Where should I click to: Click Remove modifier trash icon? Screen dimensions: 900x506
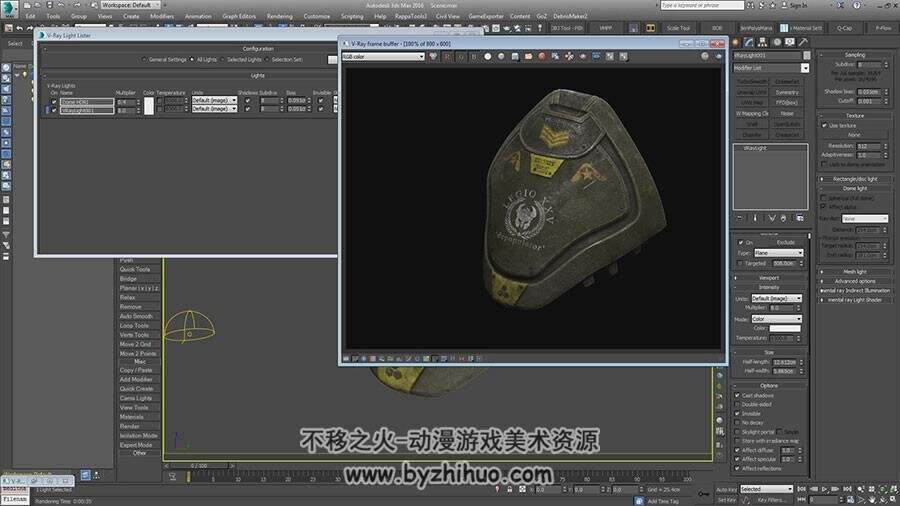tap(783, 218)
